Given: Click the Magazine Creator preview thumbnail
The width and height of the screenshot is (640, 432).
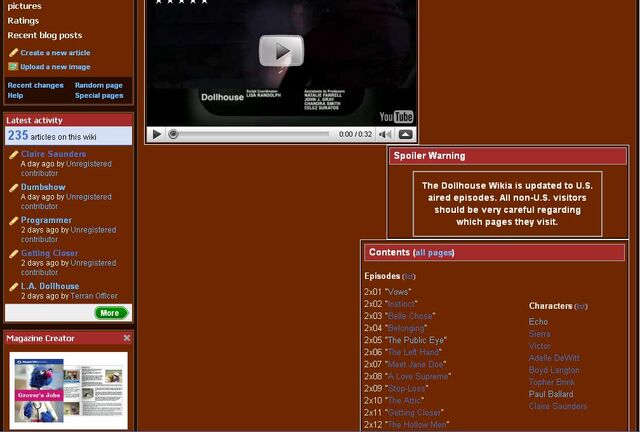Looking at the screenshot, I should (x=69, y=390).
